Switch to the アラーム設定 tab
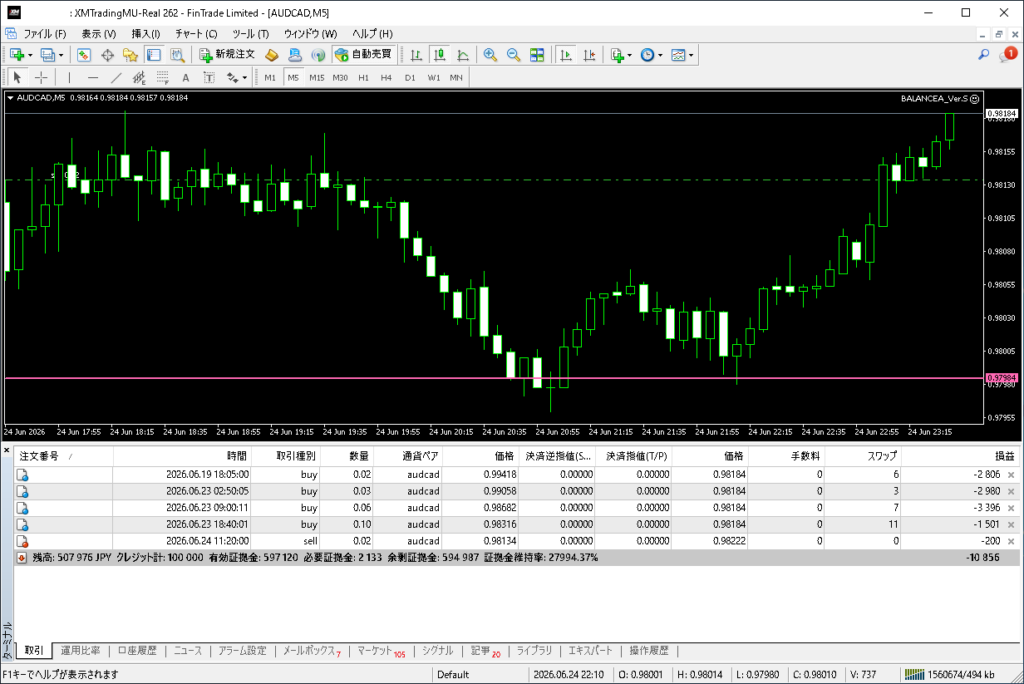The width and height of the screenshot is (1024, 684). (x=242, y=651)
